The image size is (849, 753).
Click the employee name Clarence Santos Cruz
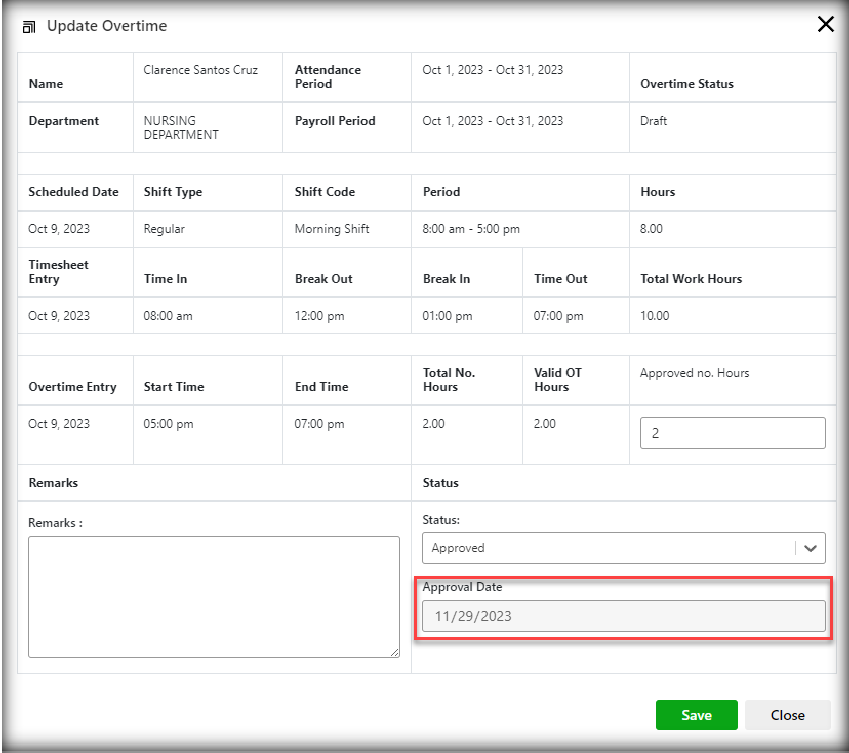coord(200,70)
